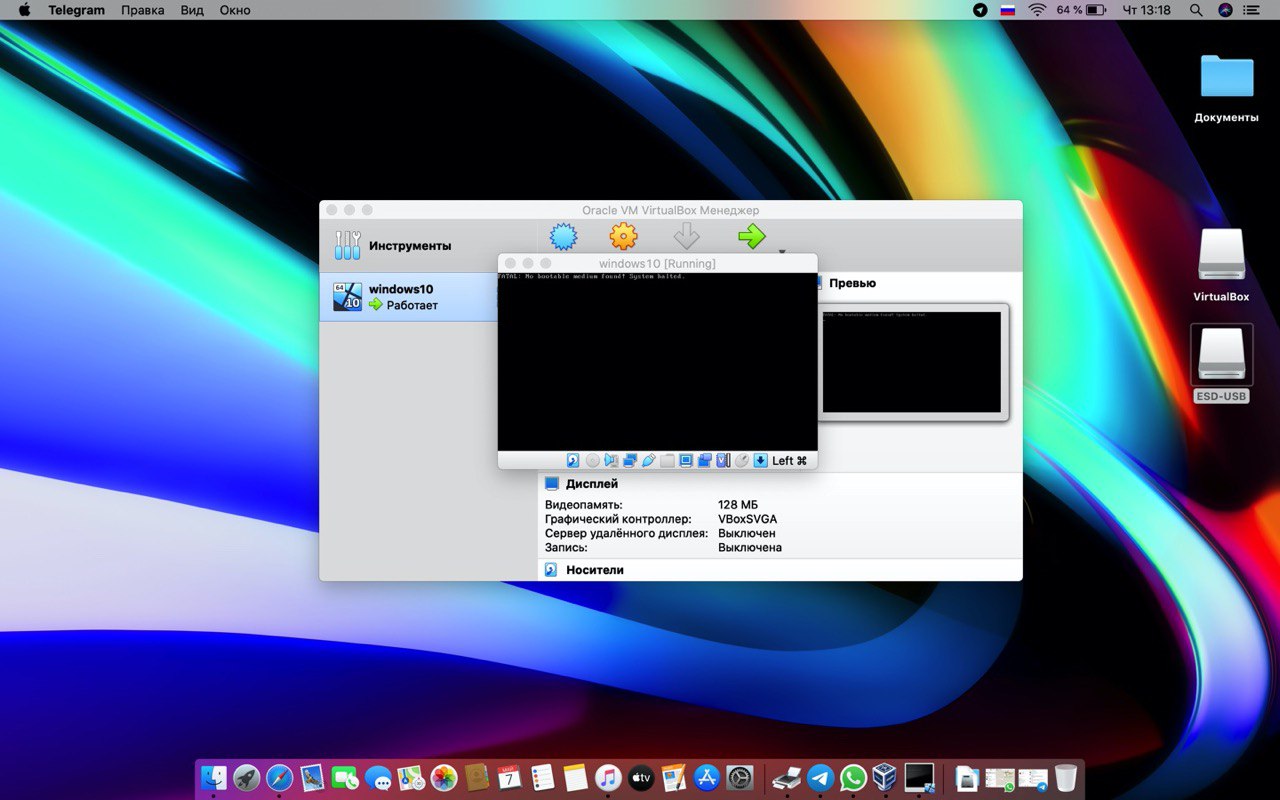
Task: Open VM Settings with the orange gear icon
Action: [x=624, y=237]
